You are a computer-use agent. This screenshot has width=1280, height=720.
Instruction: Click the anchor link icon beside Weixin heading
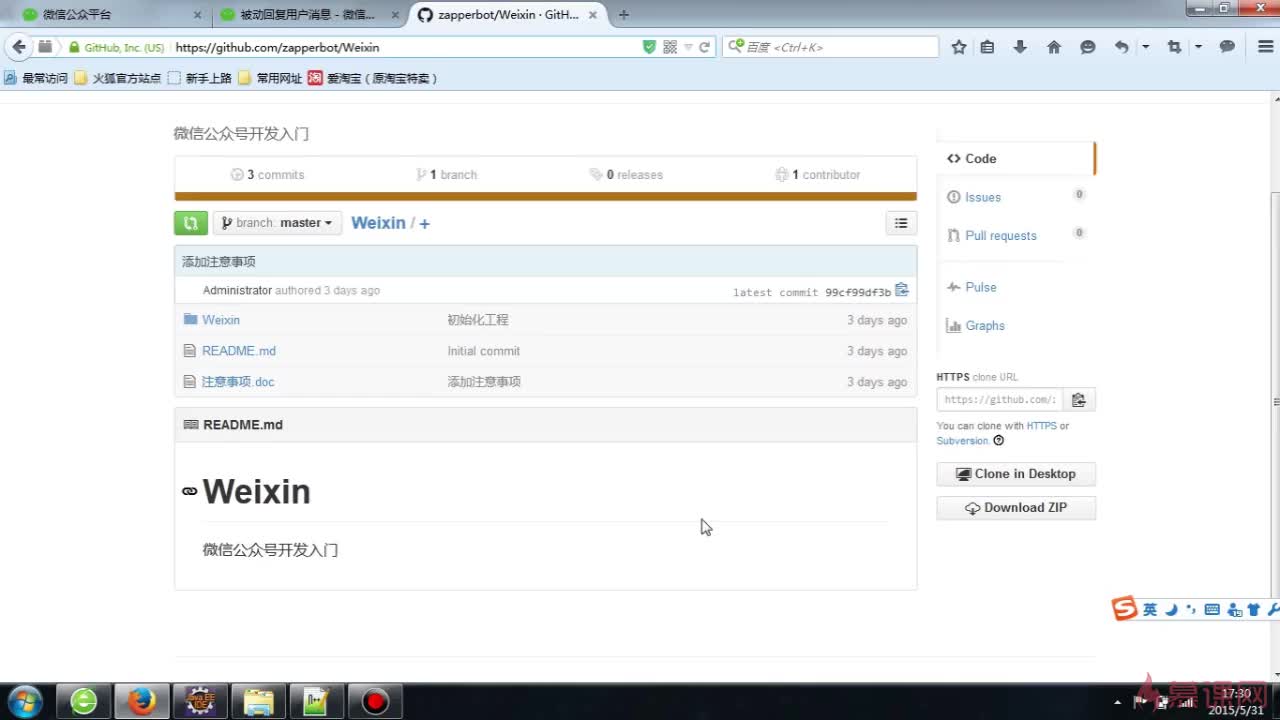click(189, 491)
